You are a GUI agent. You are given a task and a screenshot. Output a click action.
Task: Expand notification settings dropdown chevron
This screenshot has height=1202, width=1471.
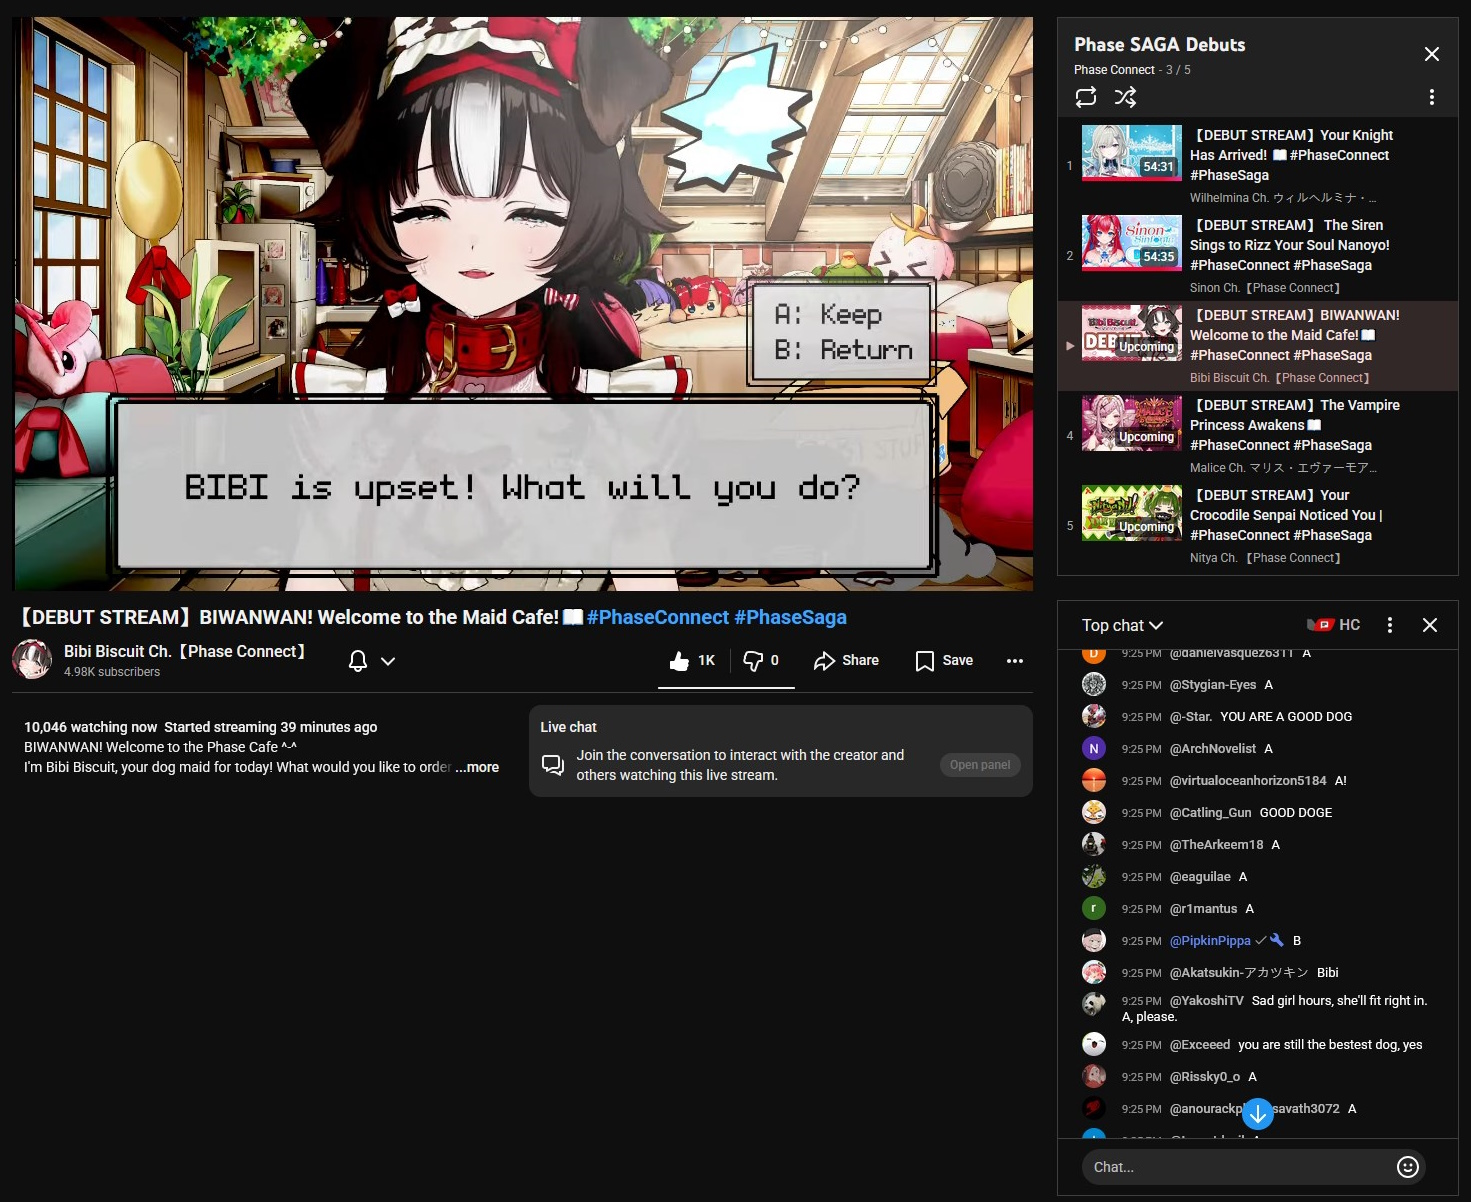click(x=388, y=661)
